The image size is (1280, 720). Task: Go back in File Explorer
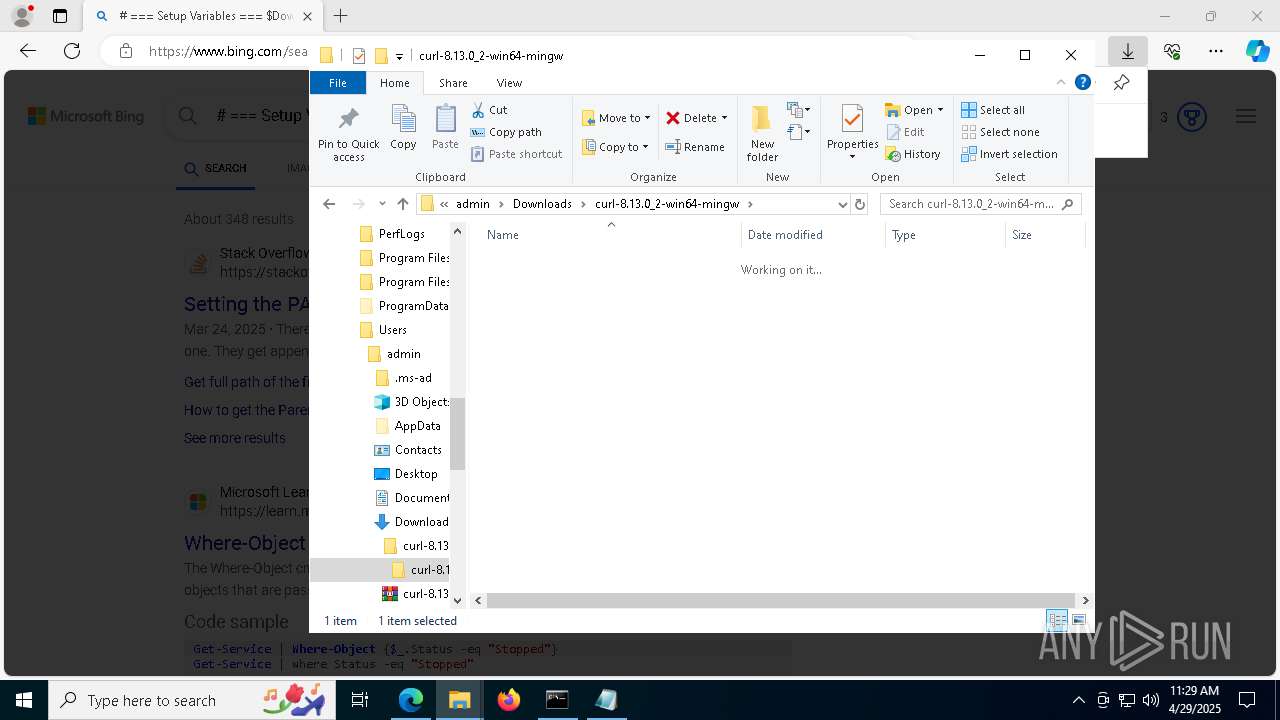[329, 204]
